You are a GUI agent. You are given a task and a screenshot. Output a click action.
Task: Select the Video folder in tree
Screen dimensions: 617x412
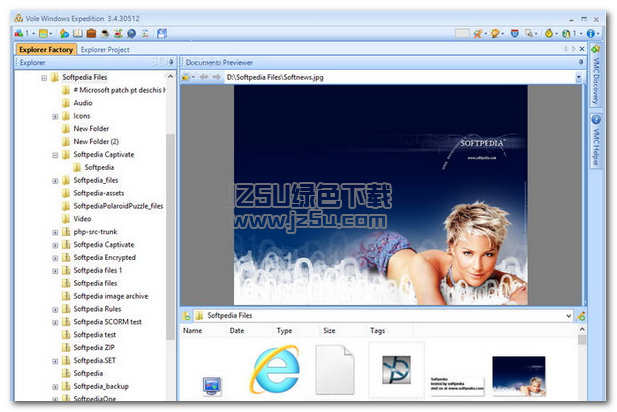click(82, 219)
